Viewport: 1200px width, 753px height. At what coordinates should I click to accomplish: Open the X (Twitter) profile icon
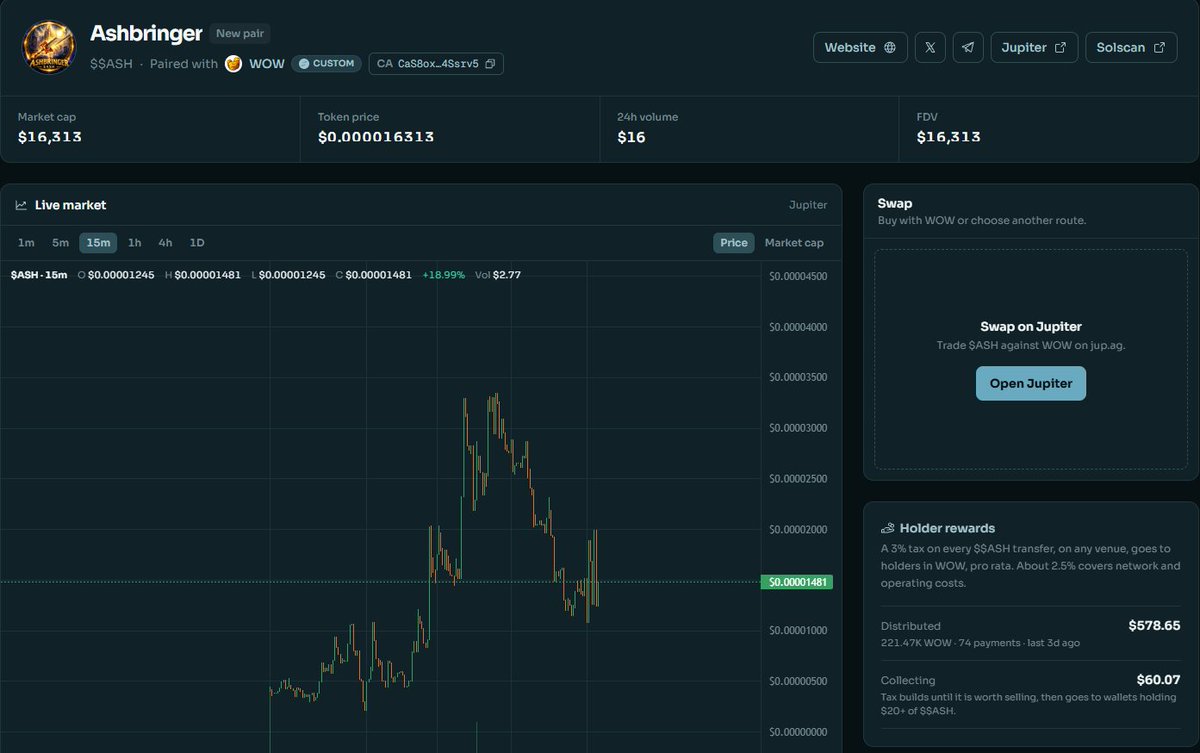click(930, 47)
